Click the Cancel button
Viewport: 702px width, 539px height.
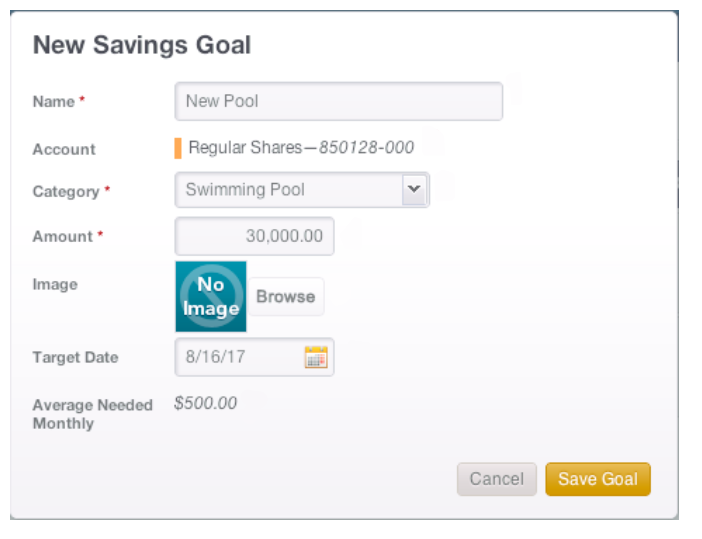coord(497,479)
